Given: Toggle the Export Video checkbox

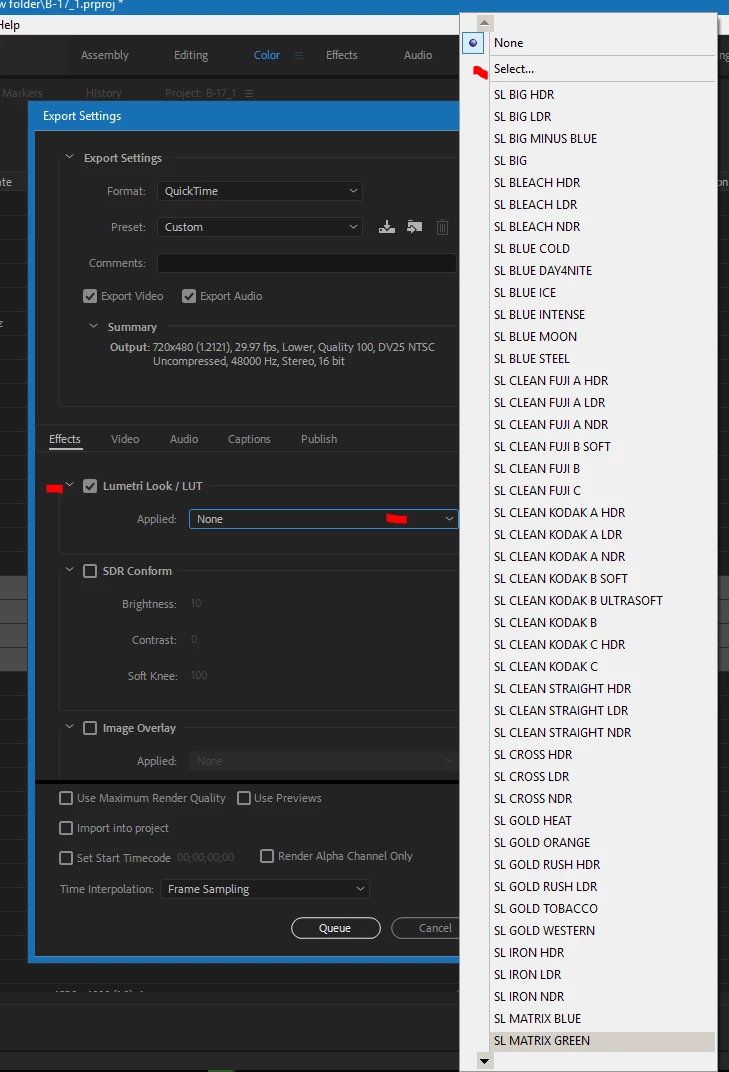Looking at the screenshot, I should [90, 296].
